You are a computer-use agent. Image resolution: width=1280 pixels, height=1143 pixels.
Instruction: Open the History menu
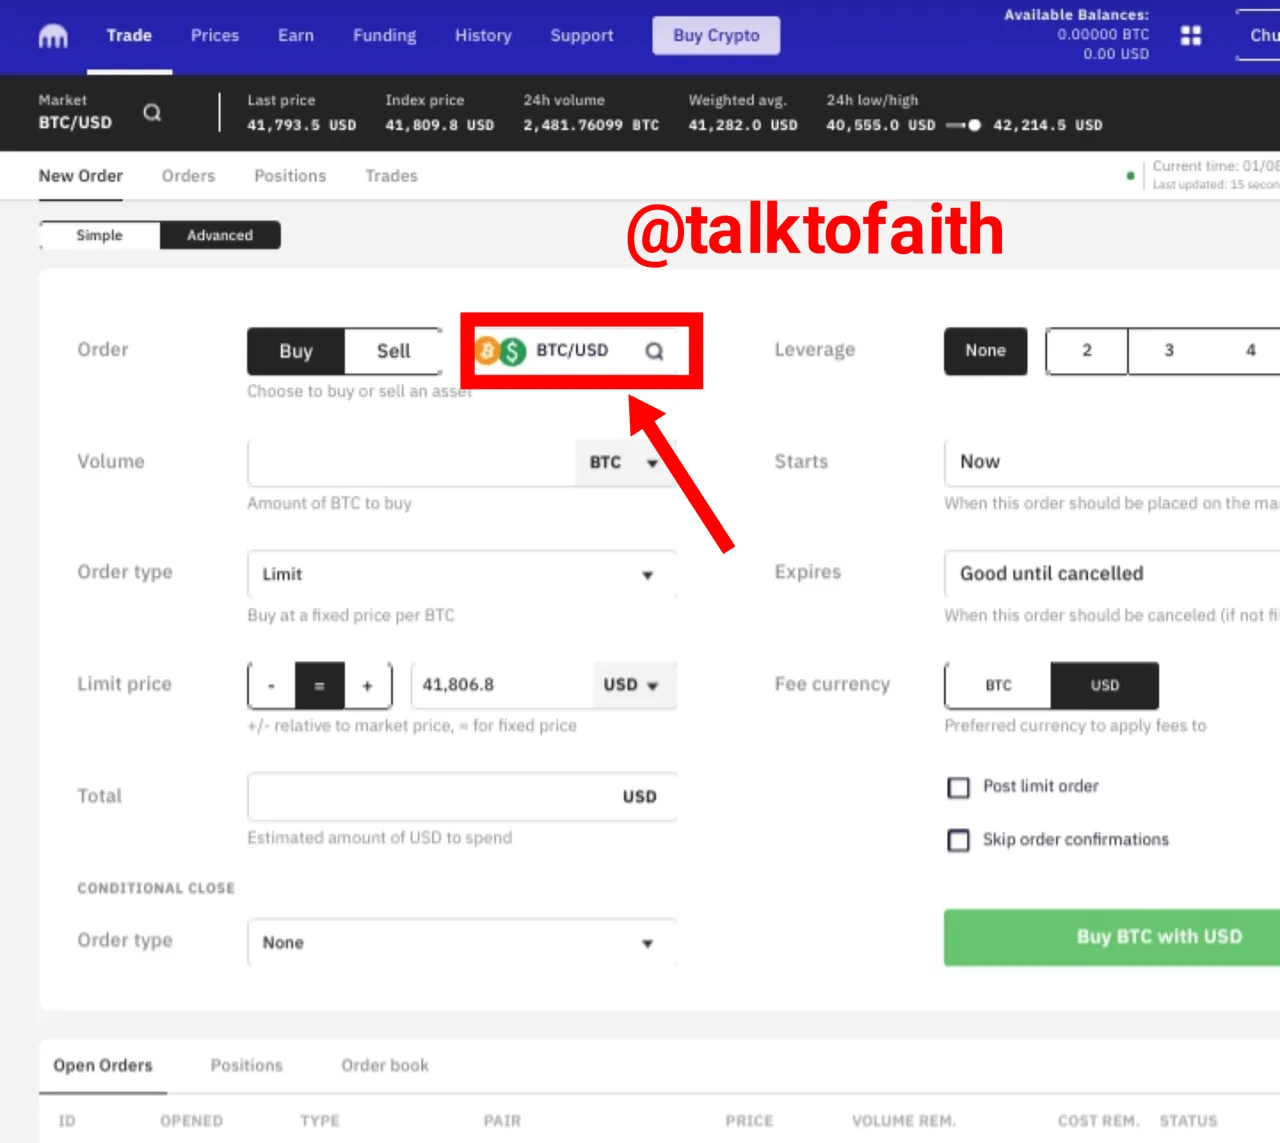483,35
